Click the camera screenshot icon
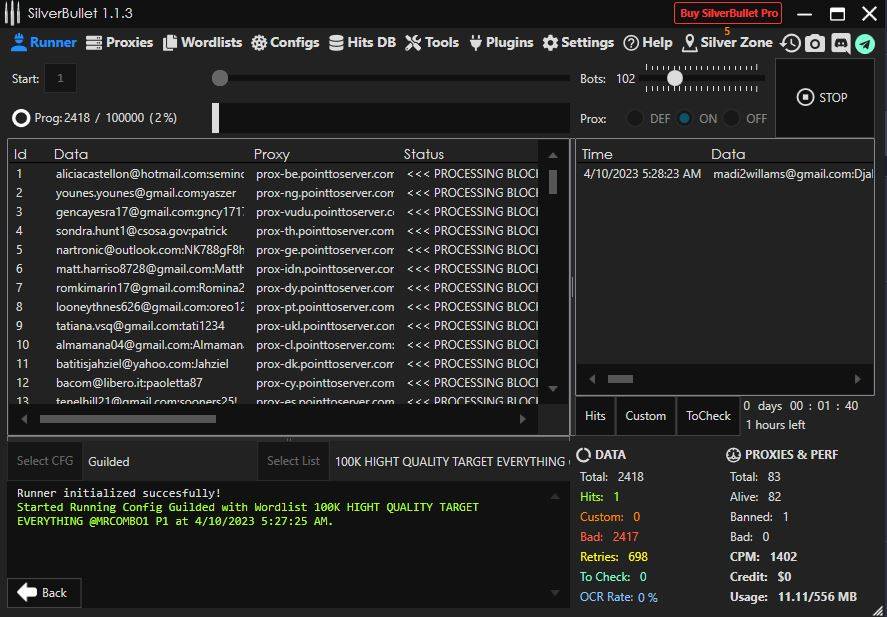The width and height of the screenshot is (887, 617). (x=815, y=43)
